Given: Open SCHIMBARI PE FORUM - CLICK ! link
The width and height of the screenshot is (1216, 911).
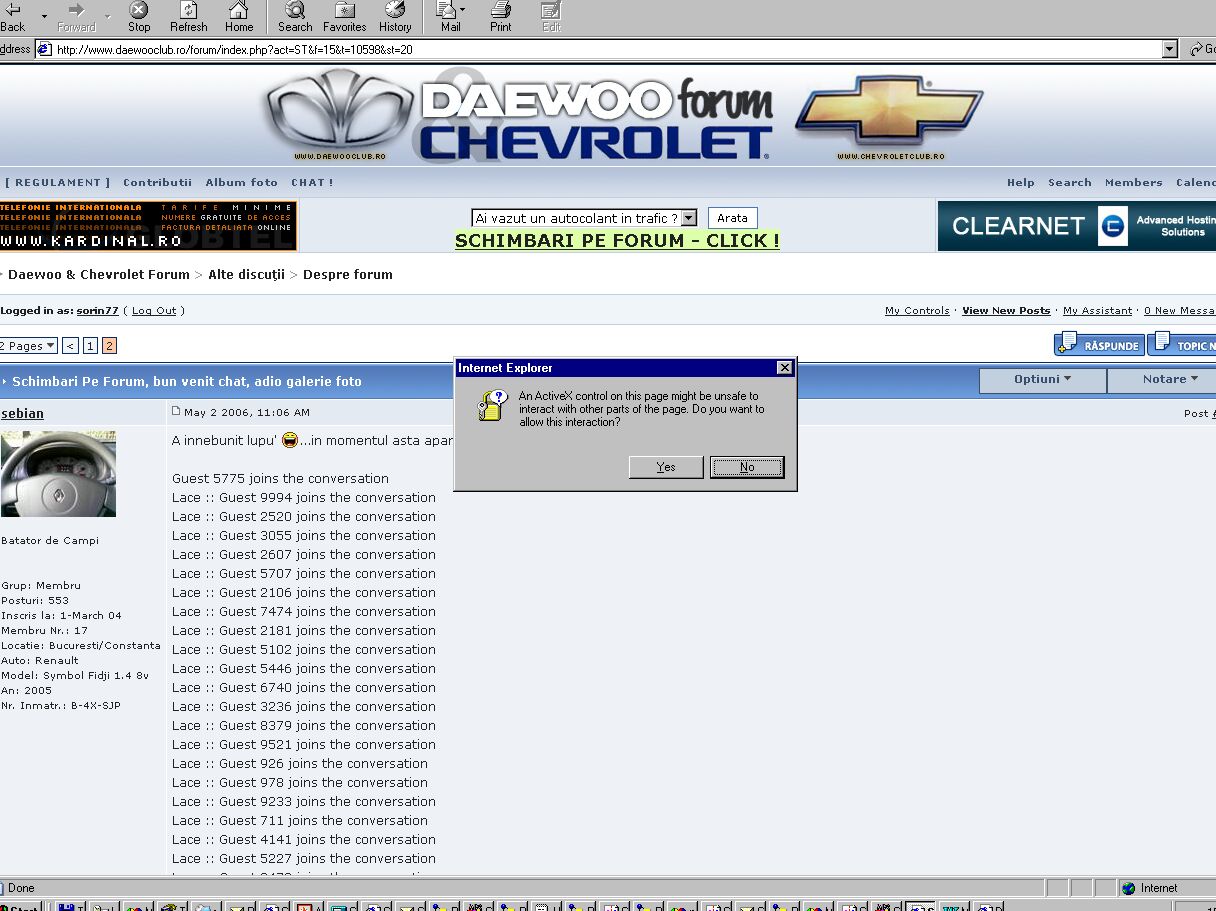Looking at the screenshot, I should coord(617,240).
